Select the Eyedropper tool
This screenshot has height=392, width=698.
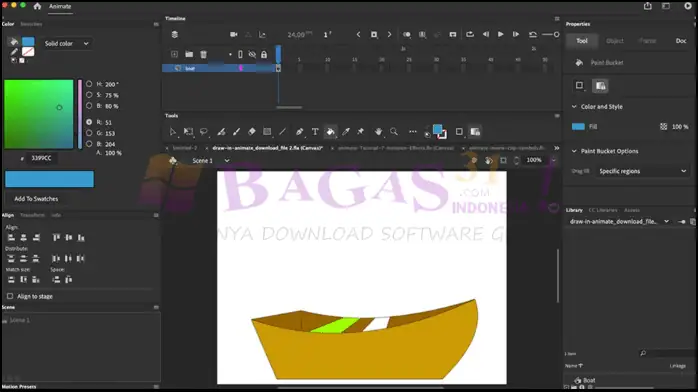point(346,132)
